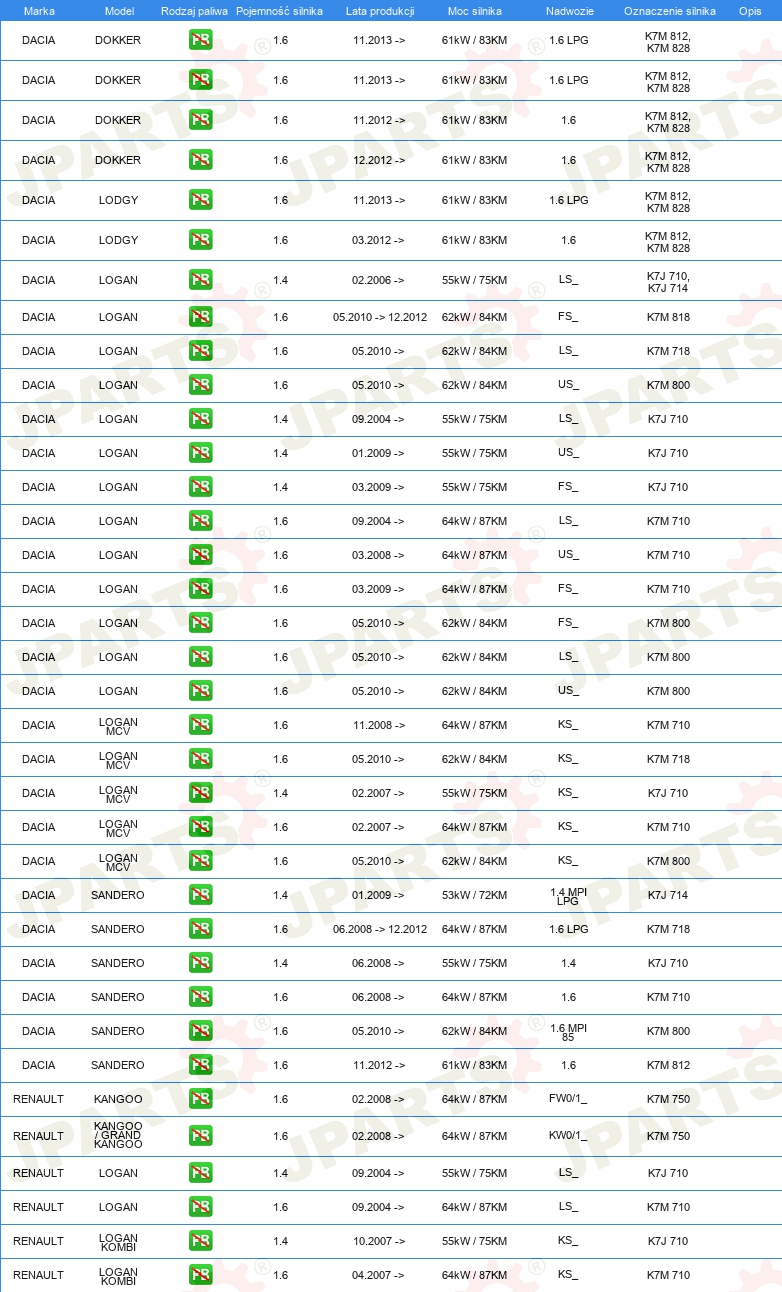Click SANDERO model cell in 11.2012 row
Image resolution: width=782 pixels, height=1292 pixels.
click(118, 1065)
